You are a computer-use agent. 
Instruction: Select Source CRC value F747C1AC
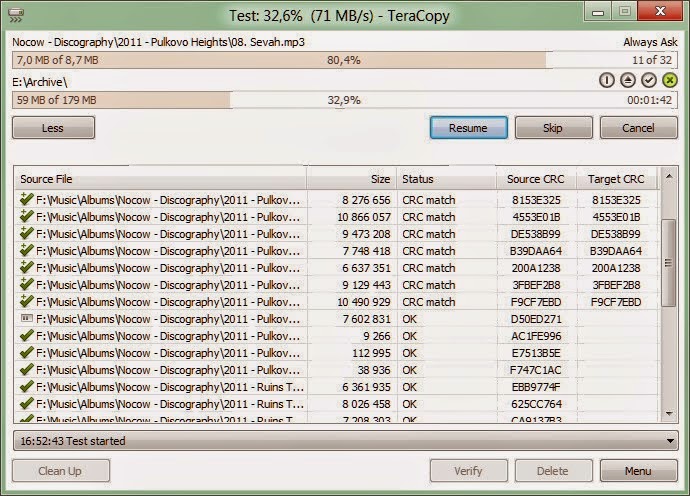[536, 370]
